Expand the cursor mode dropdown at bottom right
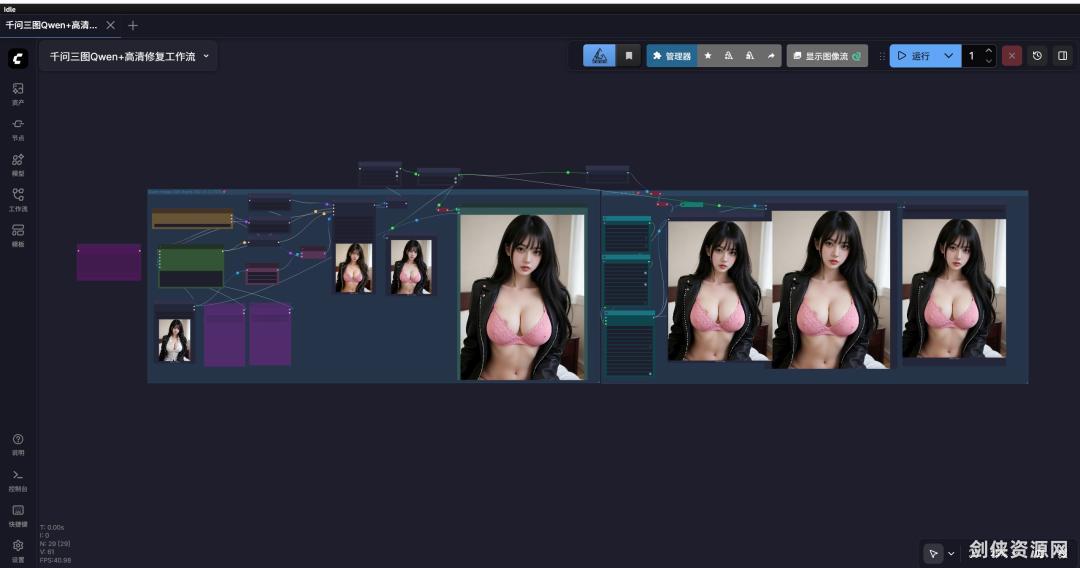This screenshot has width=1080, height=568. point(950,553)
